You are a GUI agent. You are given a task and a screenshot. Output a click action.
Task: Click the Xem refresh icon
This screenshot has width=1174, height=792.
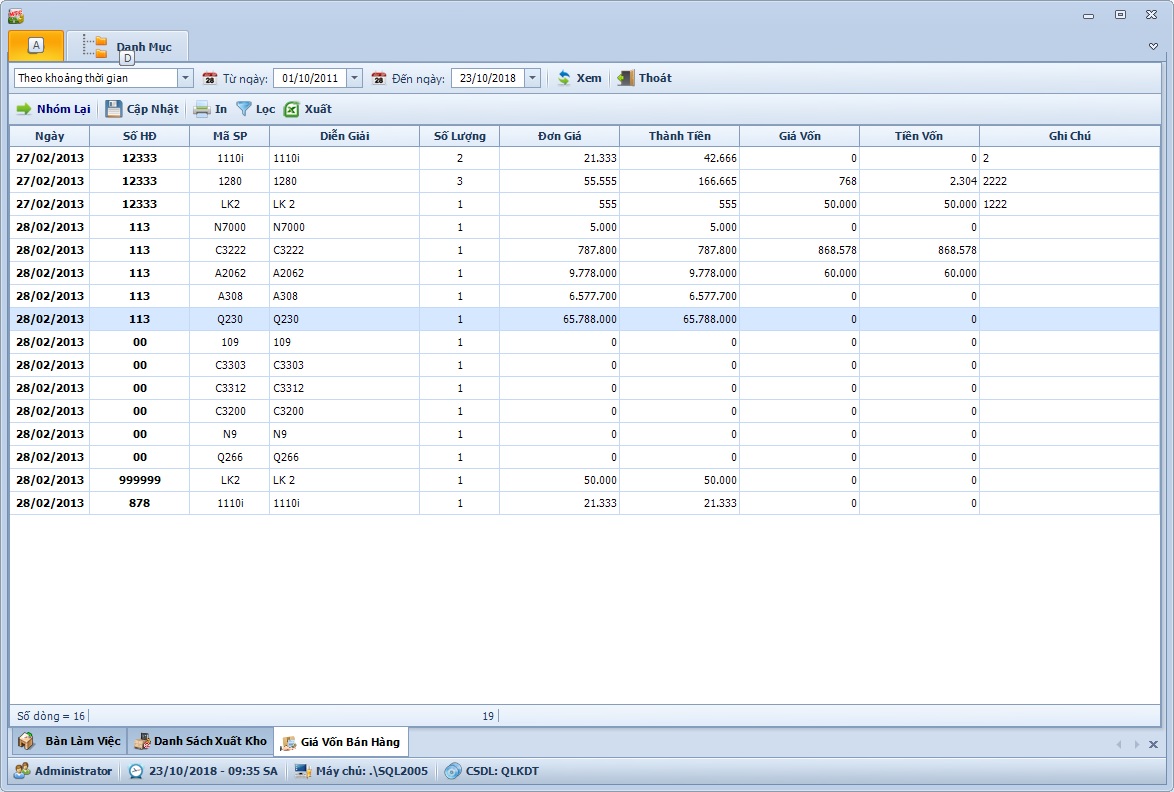(564, 78)
